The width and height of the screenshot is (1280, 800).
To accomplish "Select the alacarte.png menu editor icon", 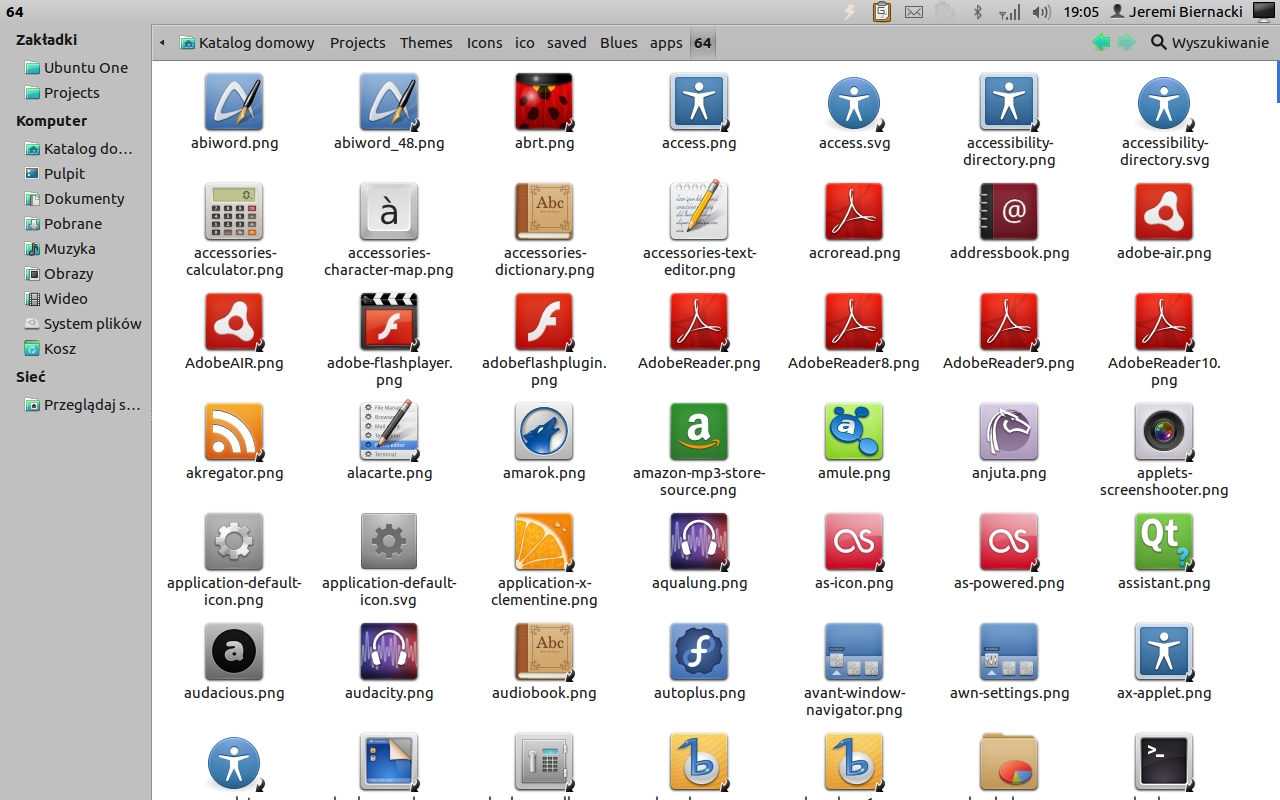I will tap(389, 432).
